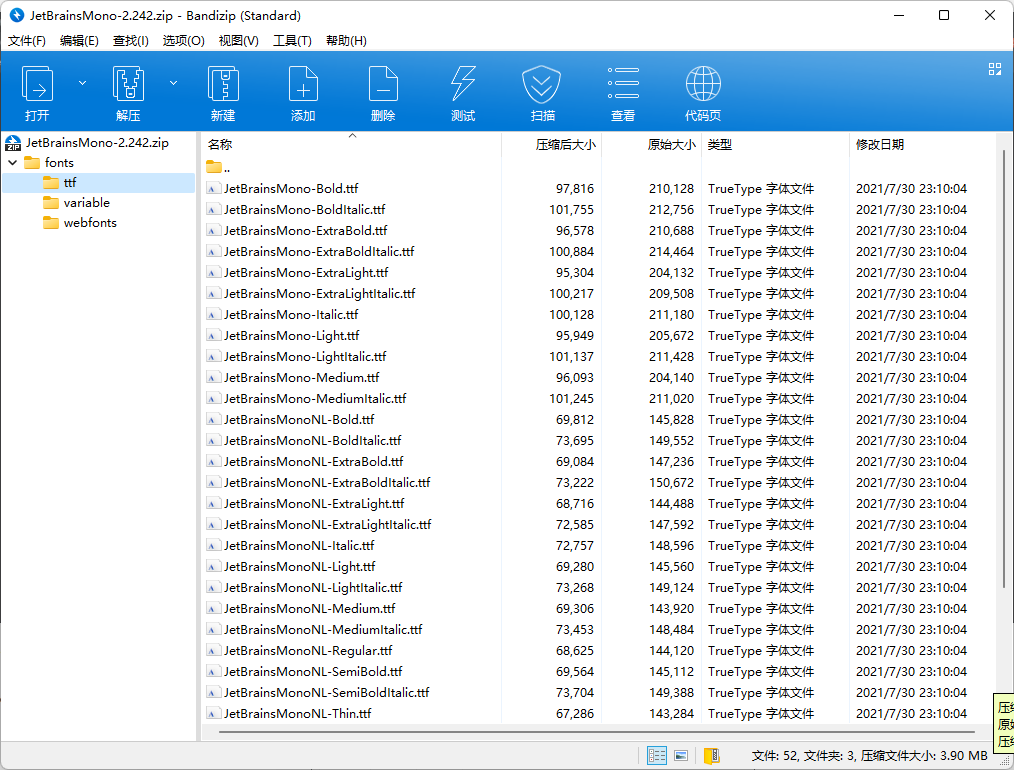Click the Extract (解压) toolbar icon
The image size is (1014, 770).
(x=128, y=83)
